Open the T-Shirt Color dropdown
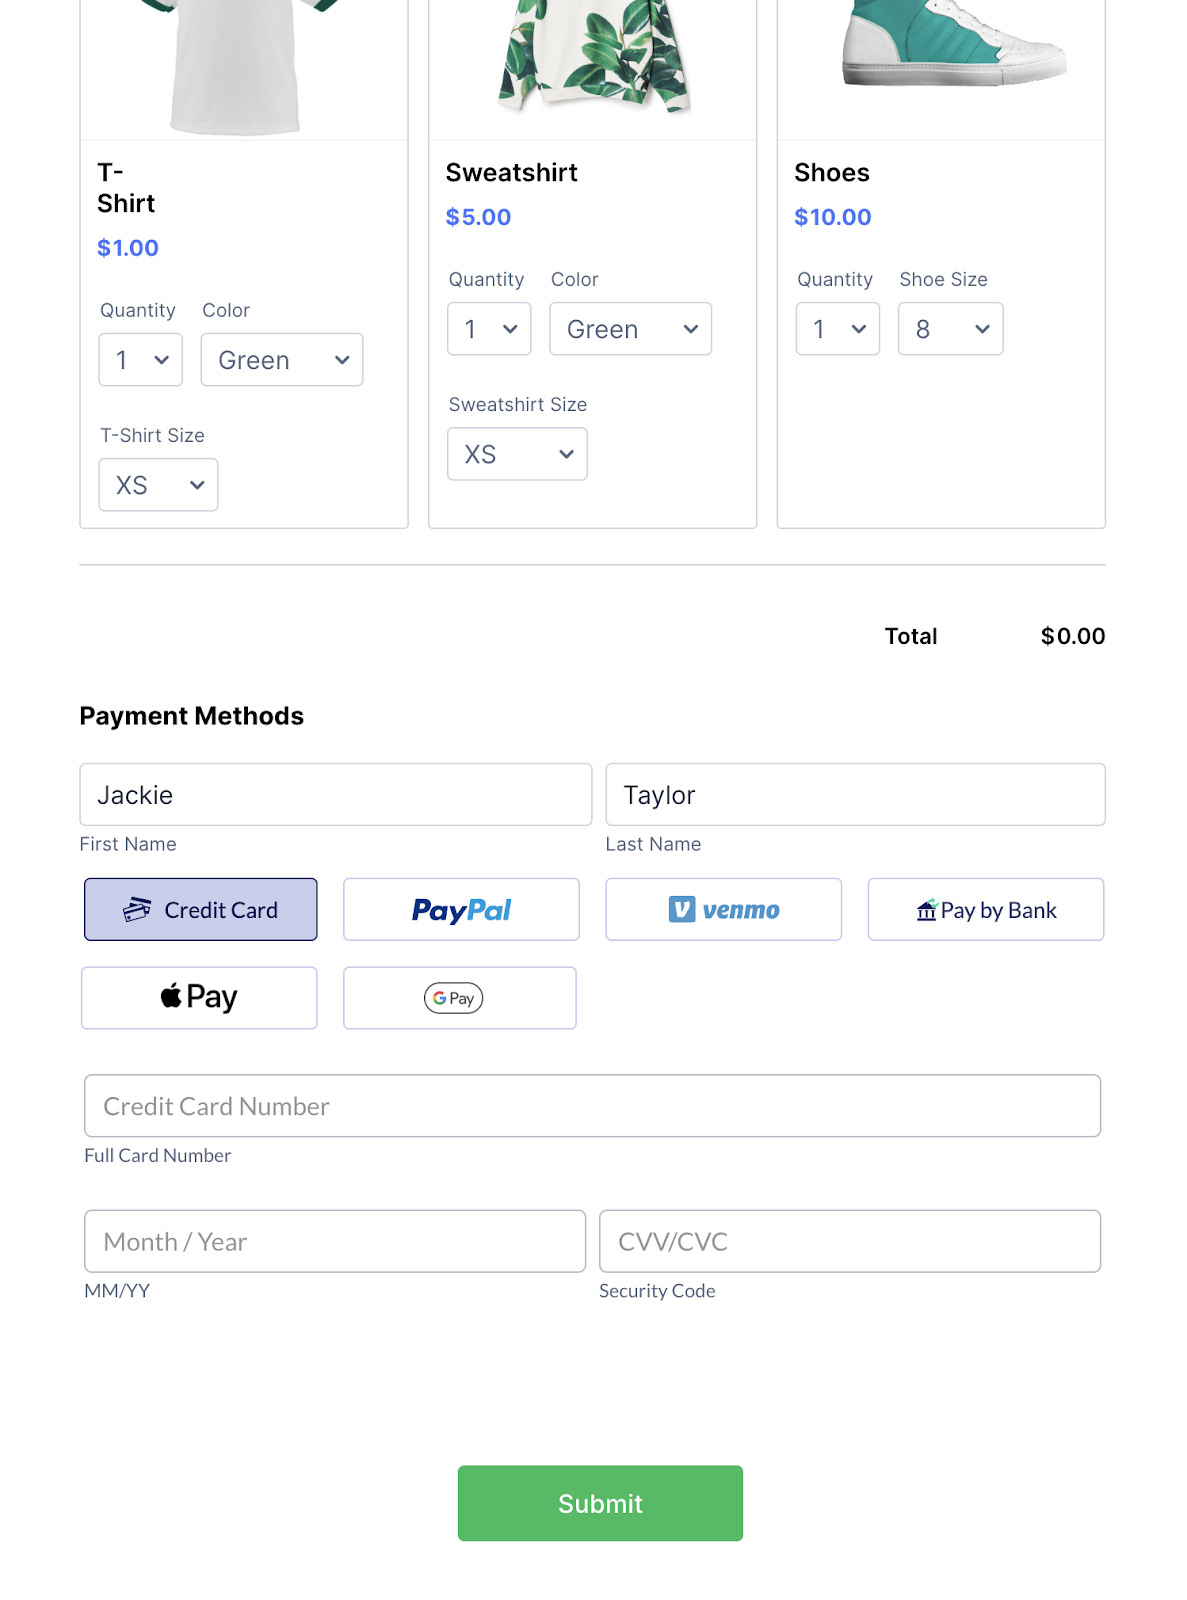 pos(282,360)
